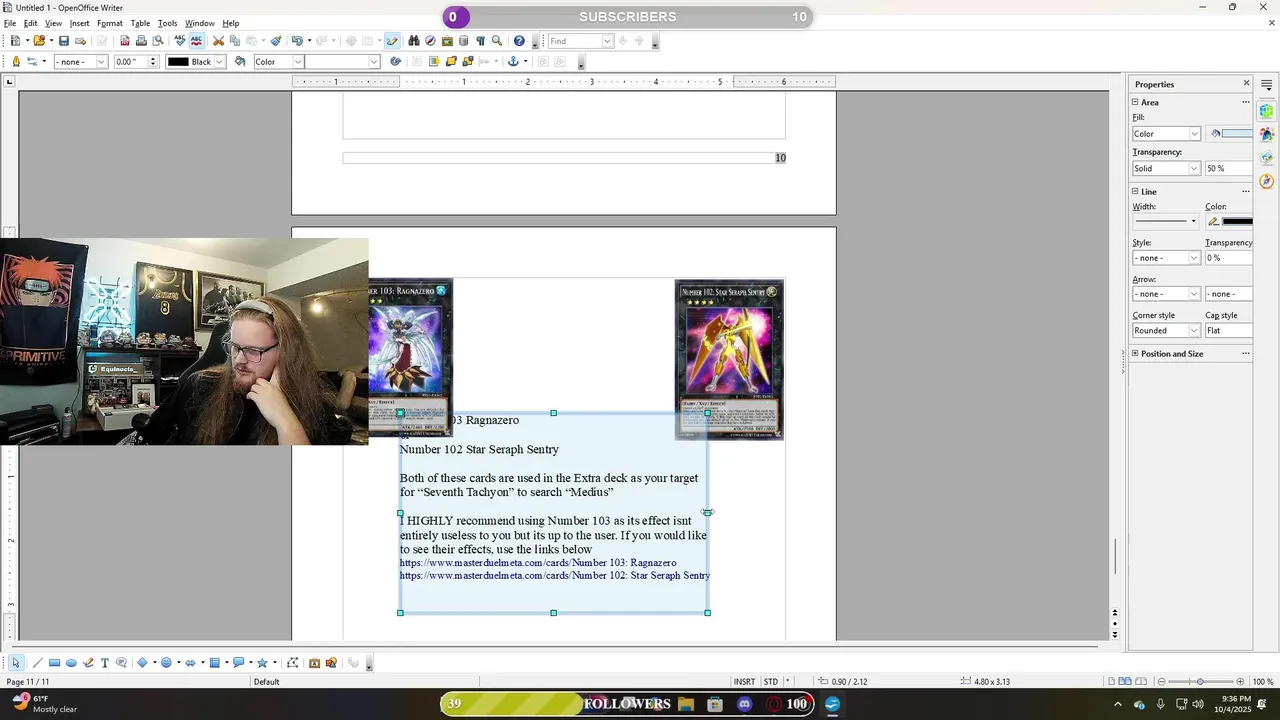
Task: Toggle Edit Points icon in drawing toolbar
Action: [x=292, y=662]
